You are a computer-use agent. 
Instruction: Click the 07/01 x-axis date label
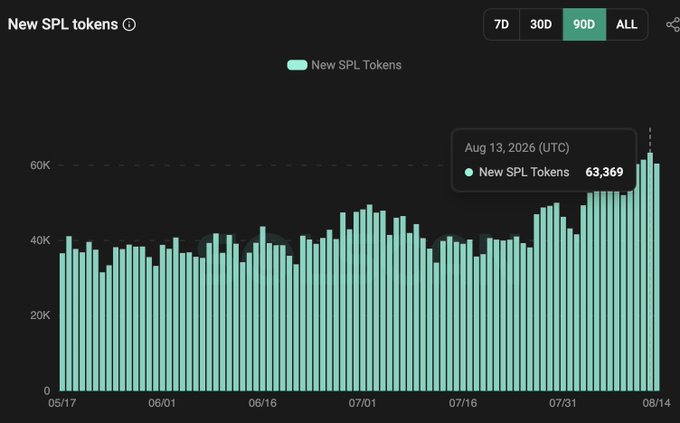pos(363,403)
